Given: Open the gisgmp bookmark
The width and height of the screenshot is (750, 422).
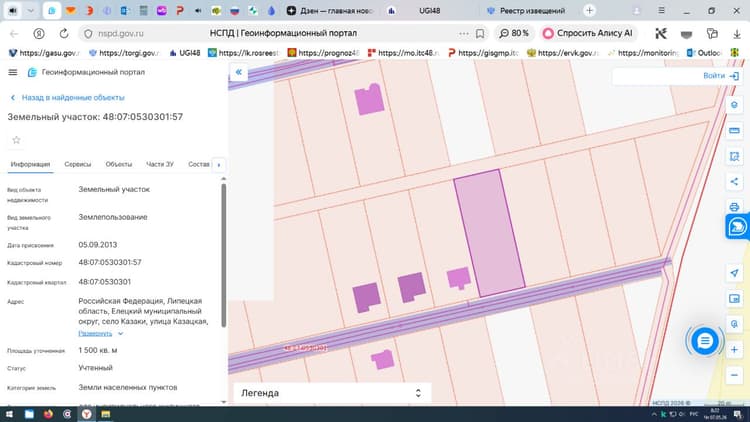Looking at the screenshot, I should [483, 53].
